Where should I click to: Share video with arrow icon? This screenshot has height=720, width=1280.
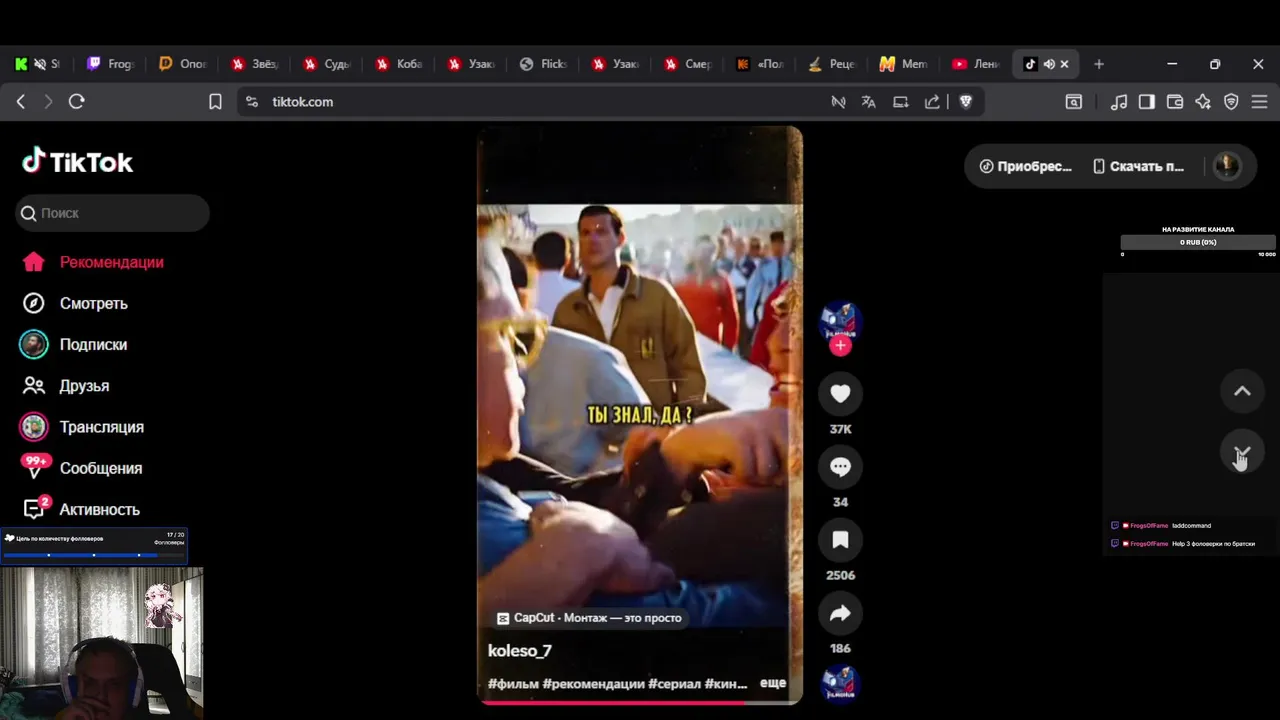click(x=840, y=613)
